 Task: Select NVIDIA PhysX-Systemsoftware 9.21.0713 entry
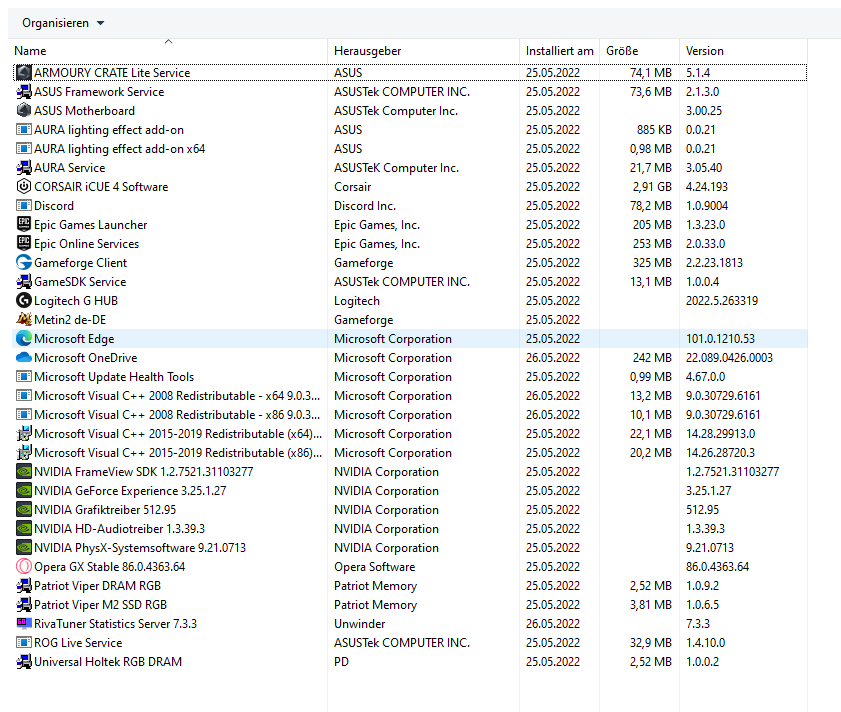(x=410, y=548)
